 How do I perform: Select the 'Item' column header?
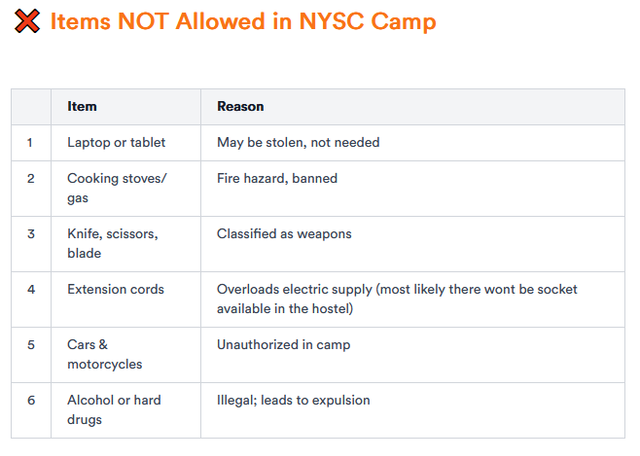tap(126, 107)
